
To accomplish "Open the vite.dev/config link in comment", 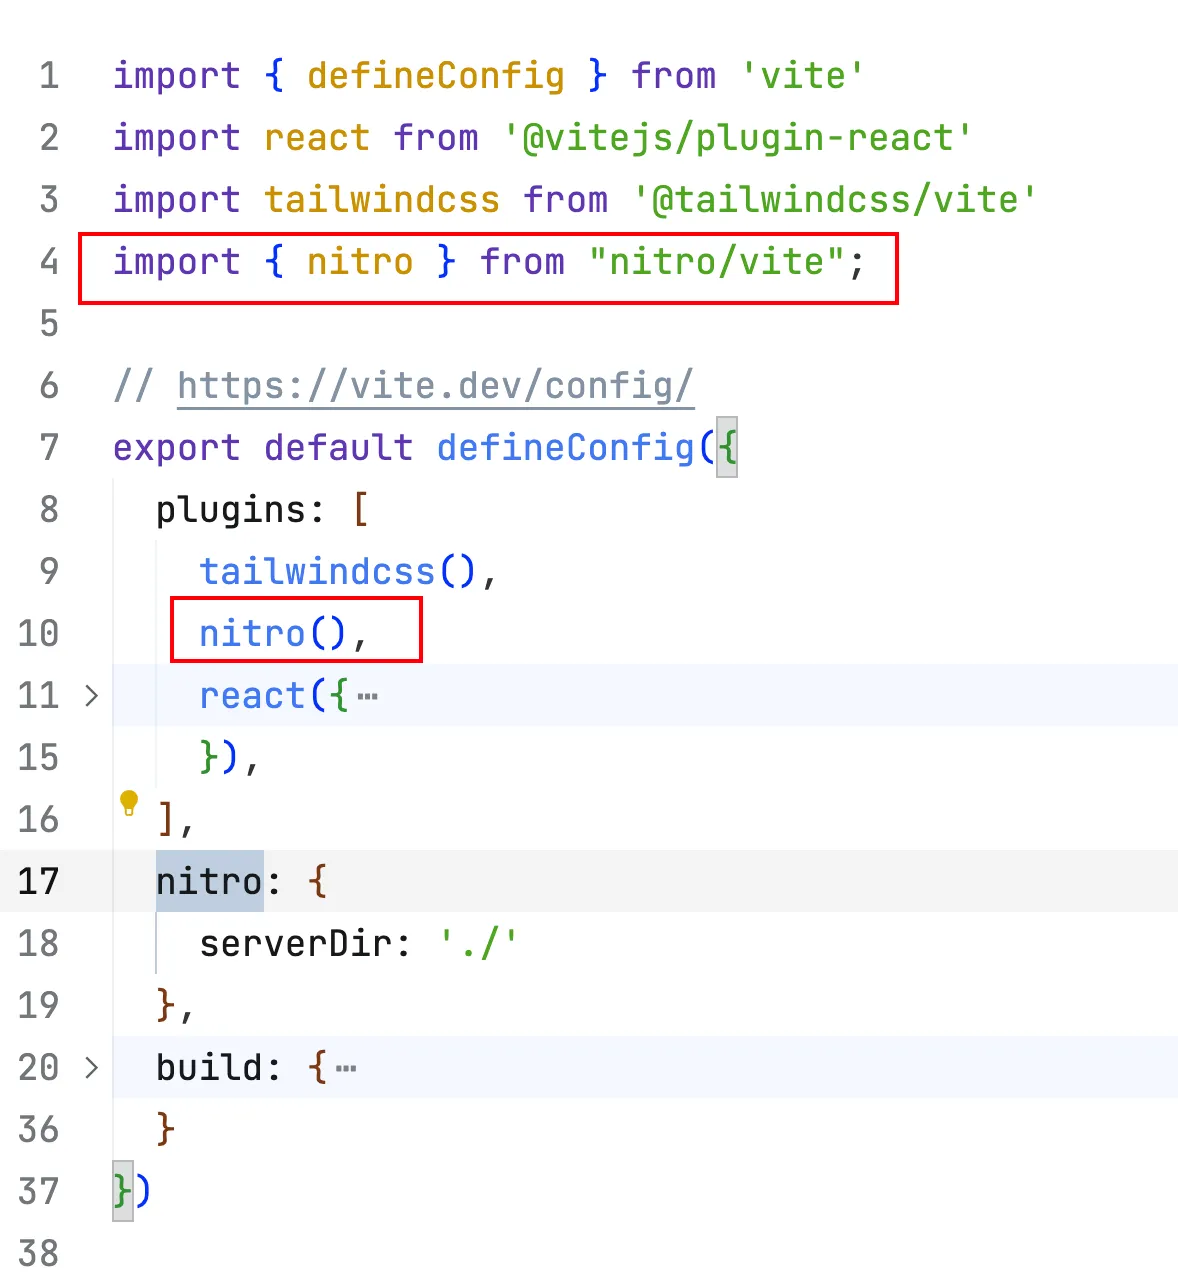I will coord(434,386).
